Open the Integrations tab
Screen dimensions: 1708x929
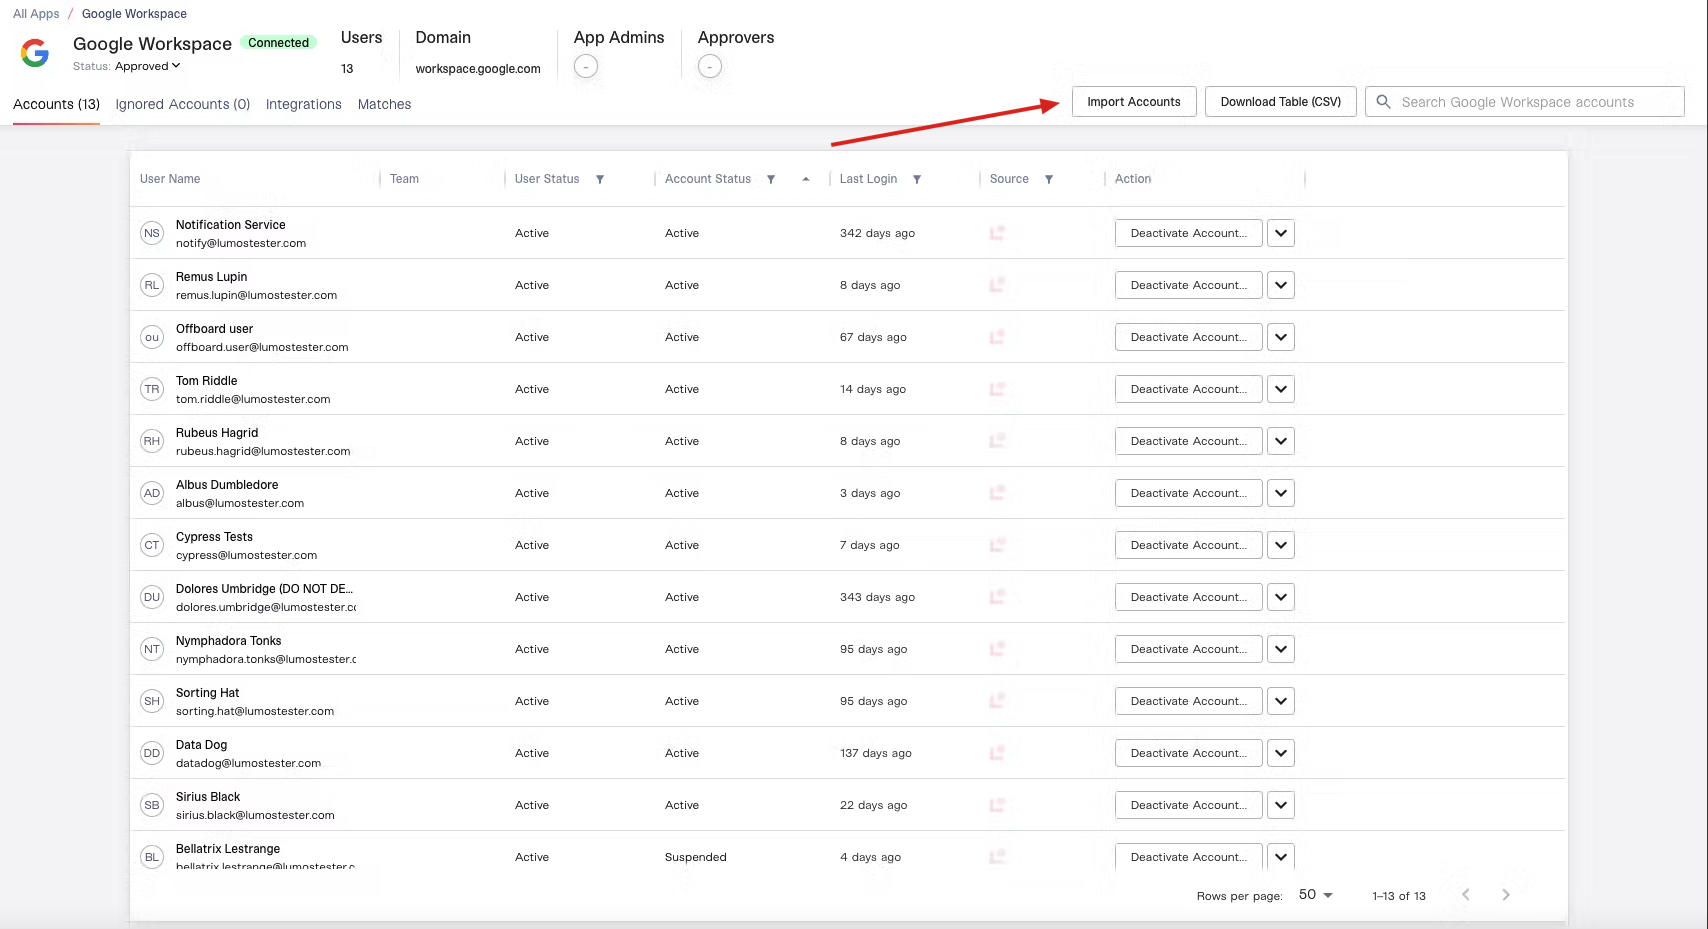[x=304, y=104]
